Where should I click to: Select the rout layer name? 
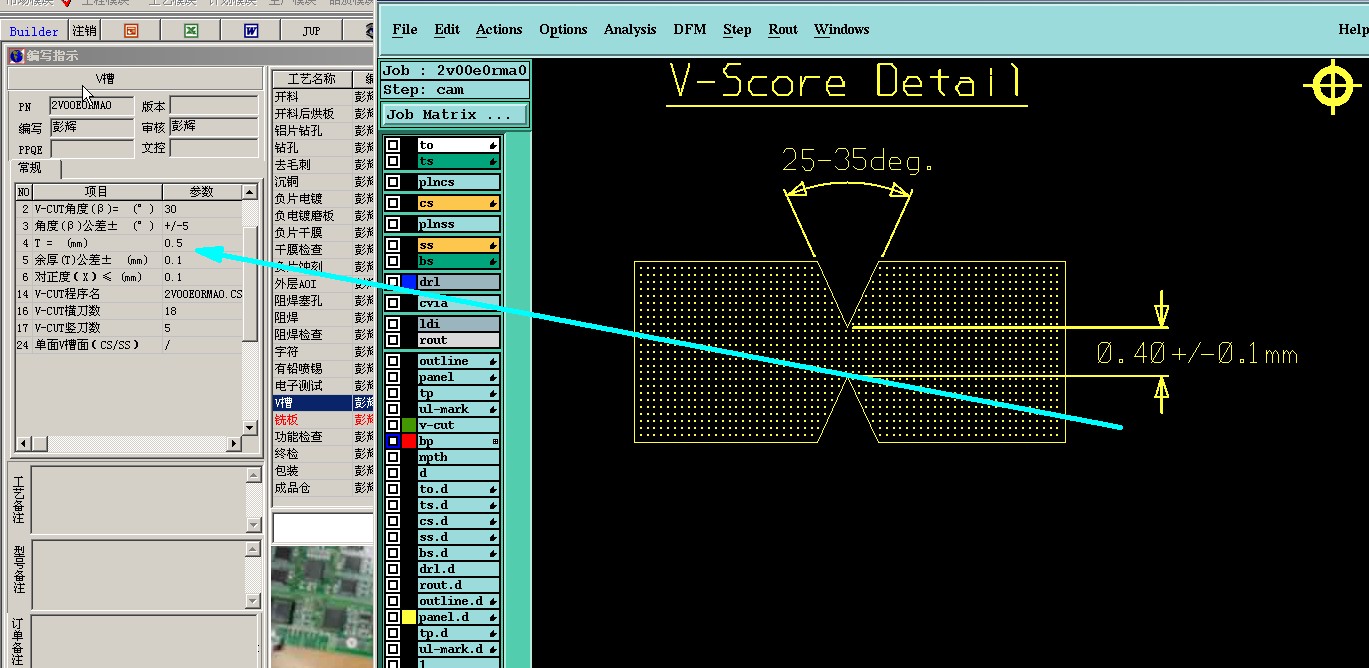[458, 340]
